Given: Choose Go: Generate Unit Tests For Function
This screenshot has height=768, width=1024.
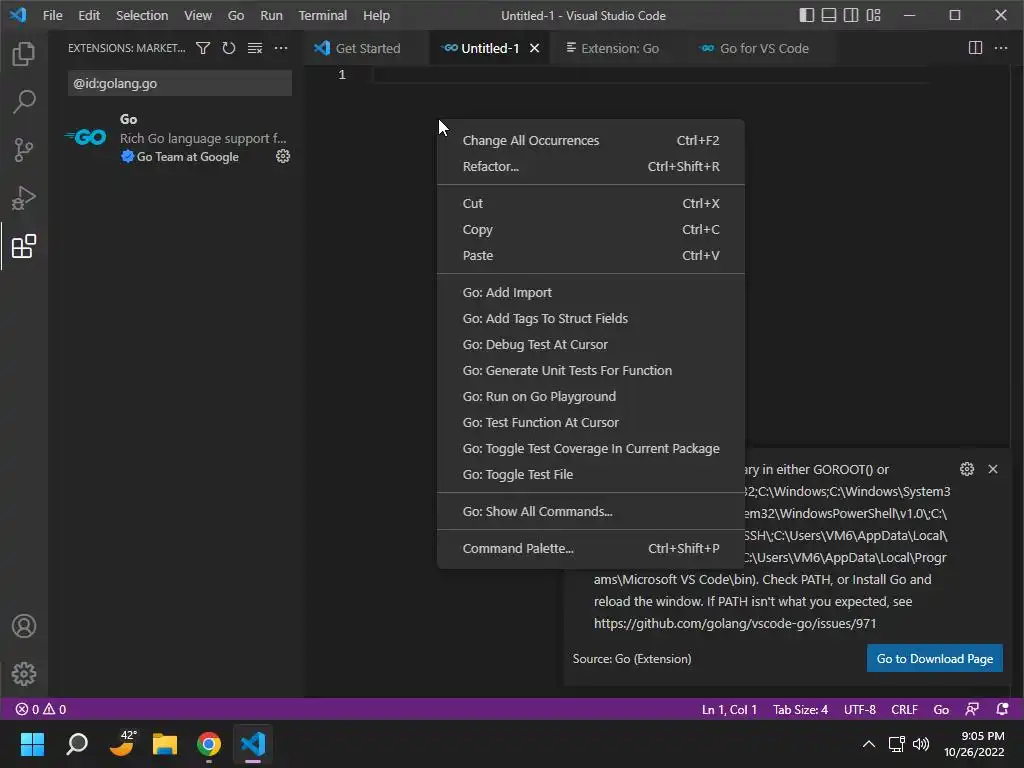Looking at the screenshot, I should point(590,370).
